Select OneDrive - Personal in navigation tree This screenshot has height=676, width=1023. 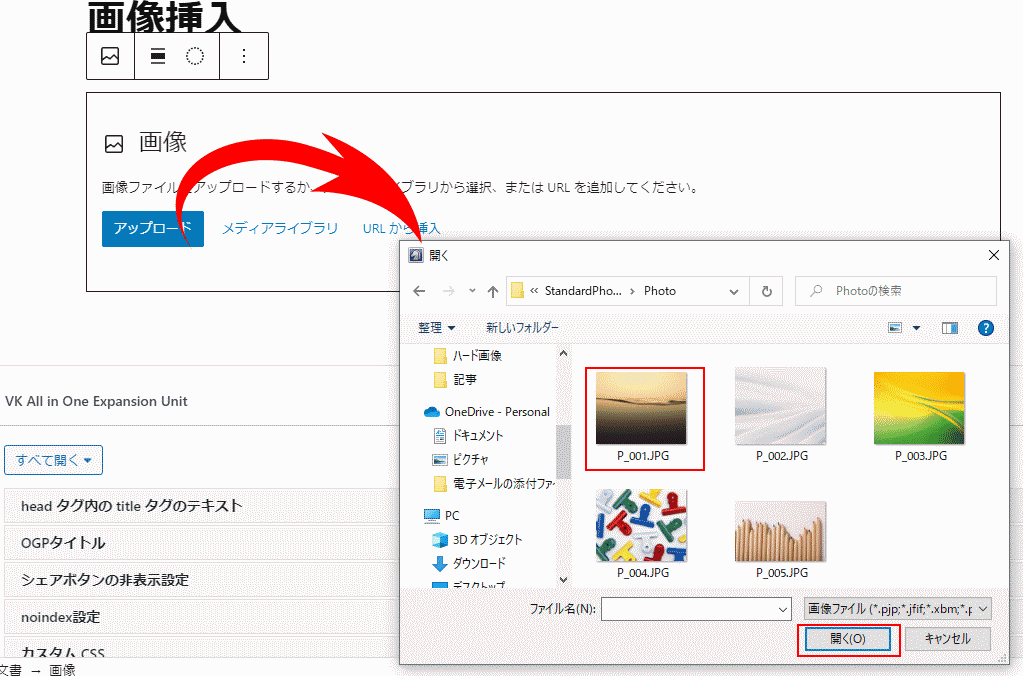tap(496, 412)
